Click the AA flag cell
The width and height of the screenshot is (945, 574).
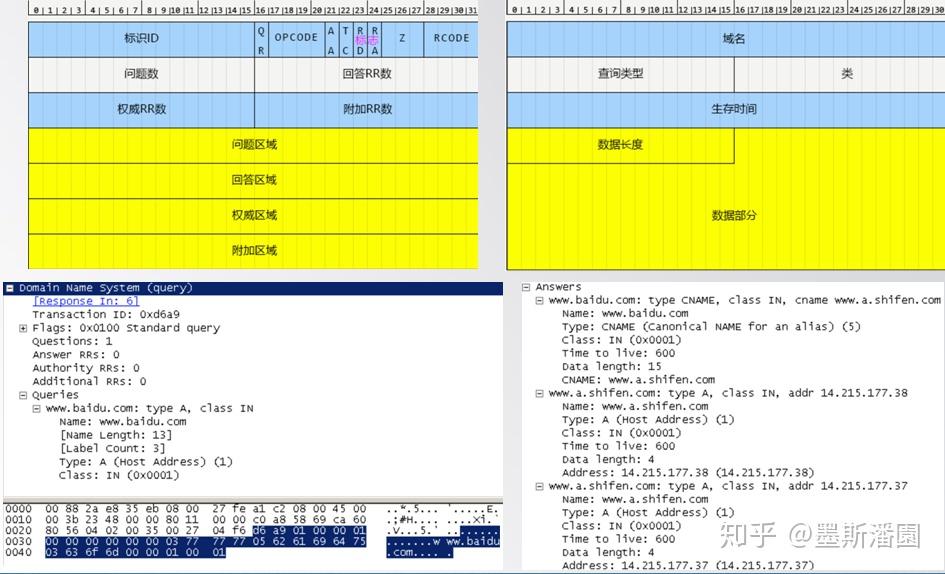point(331,39)
